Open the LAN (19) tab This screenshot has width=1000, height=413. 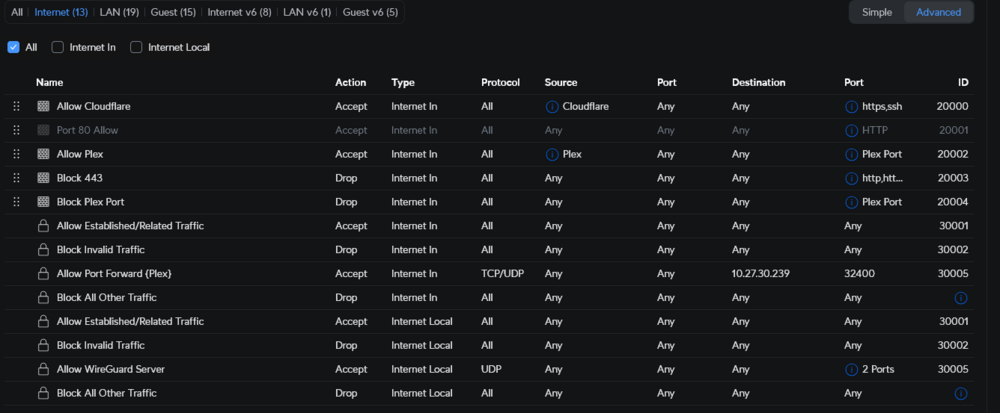pos(119,12)
